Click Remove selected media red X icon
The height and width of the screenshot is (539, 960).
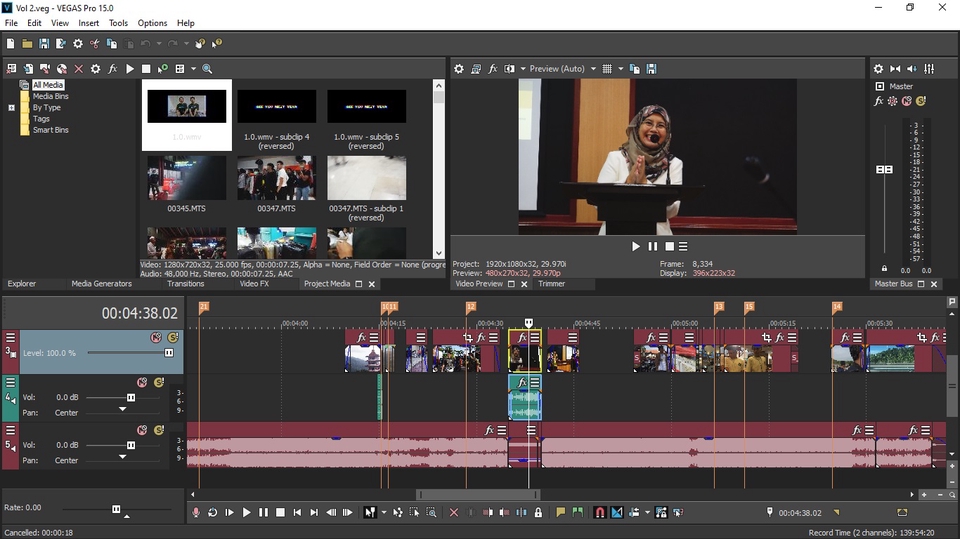point(78,69)
